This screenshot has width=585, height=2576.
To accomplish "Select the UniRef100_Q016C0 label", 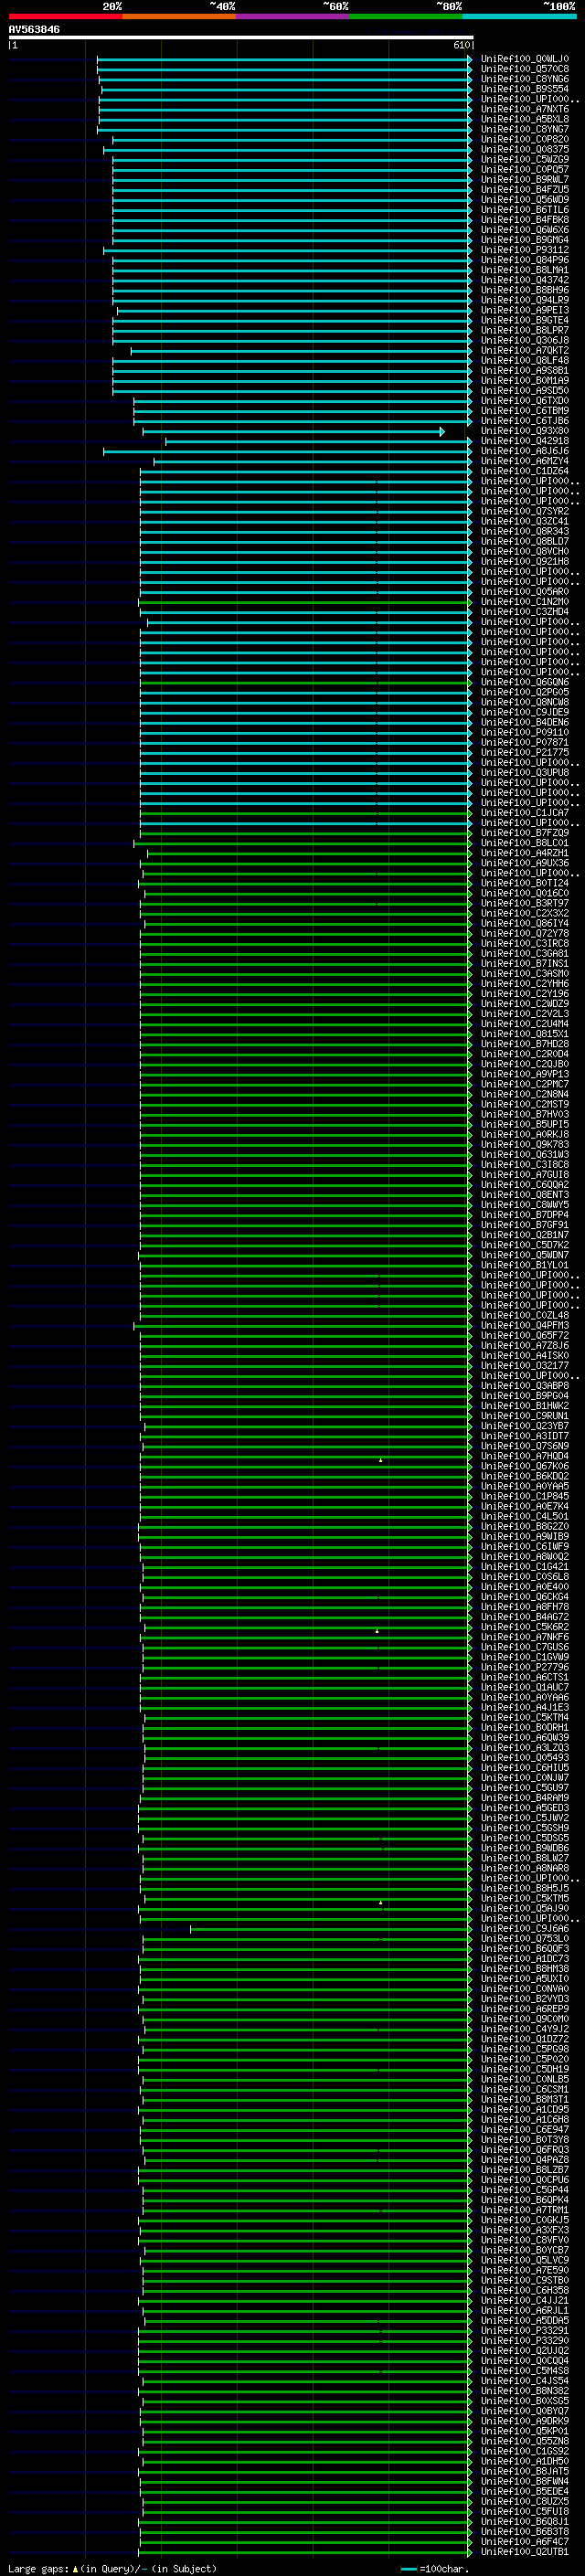I will click(x=524, y=893).
